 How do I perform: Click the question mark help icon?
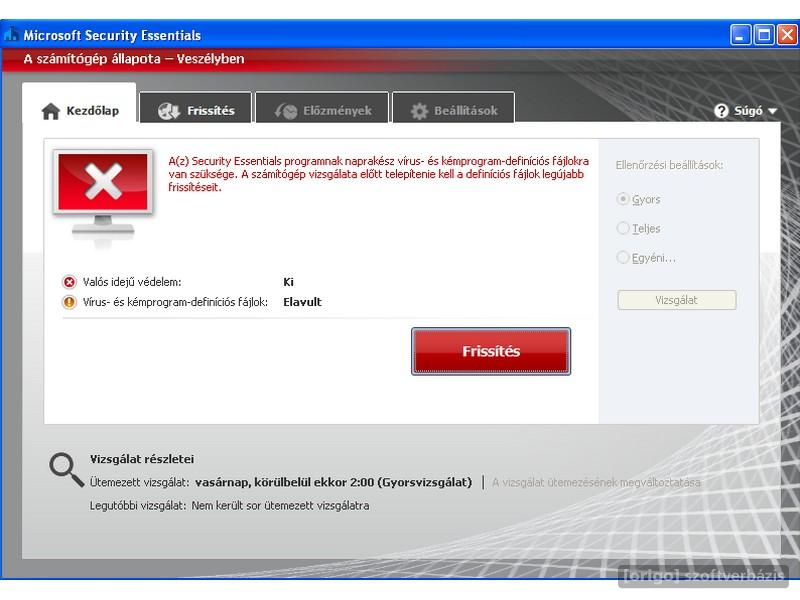point(721,111)
